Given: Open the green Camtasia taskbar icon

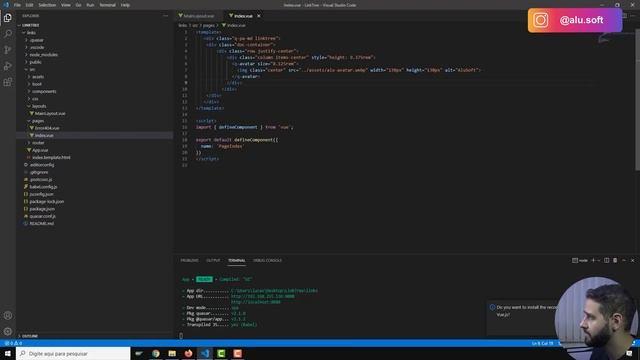Looking at the screenshot, I should [221, 353].
